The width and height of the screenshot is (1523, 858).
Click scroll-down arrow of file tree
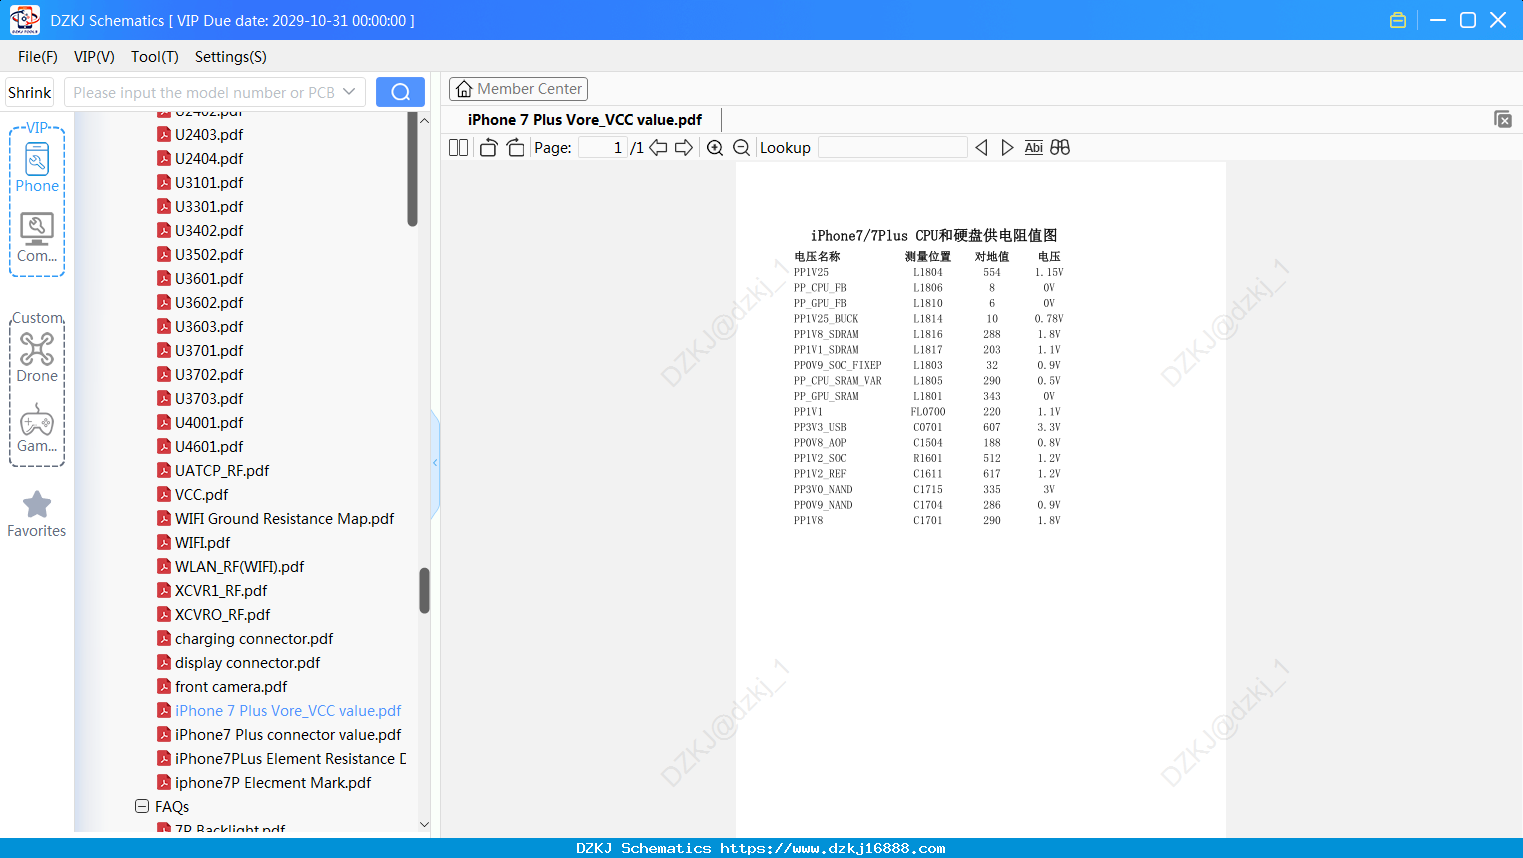point(424,825)
